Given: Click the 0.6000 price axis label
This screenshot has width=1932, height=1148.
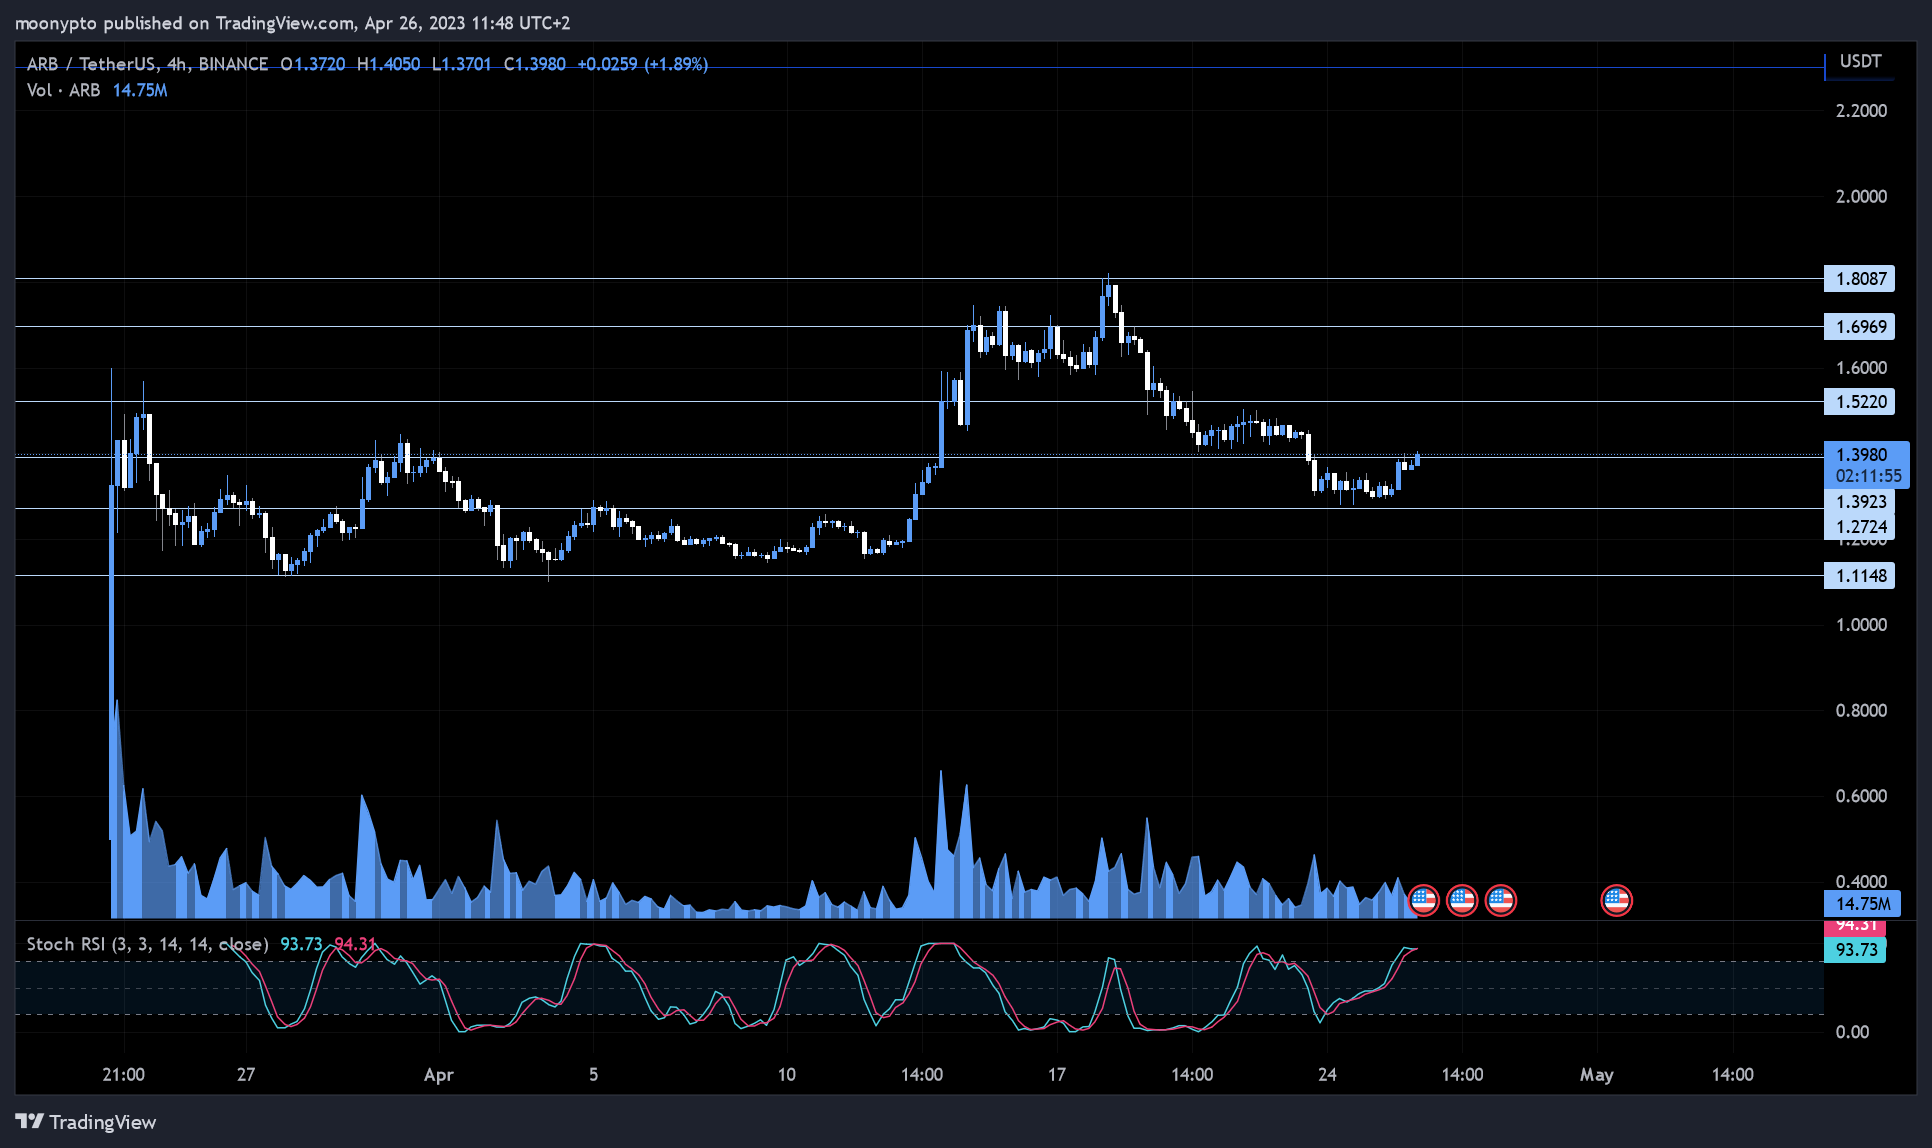Looking at the screenshot, I should pos(1861,797).
